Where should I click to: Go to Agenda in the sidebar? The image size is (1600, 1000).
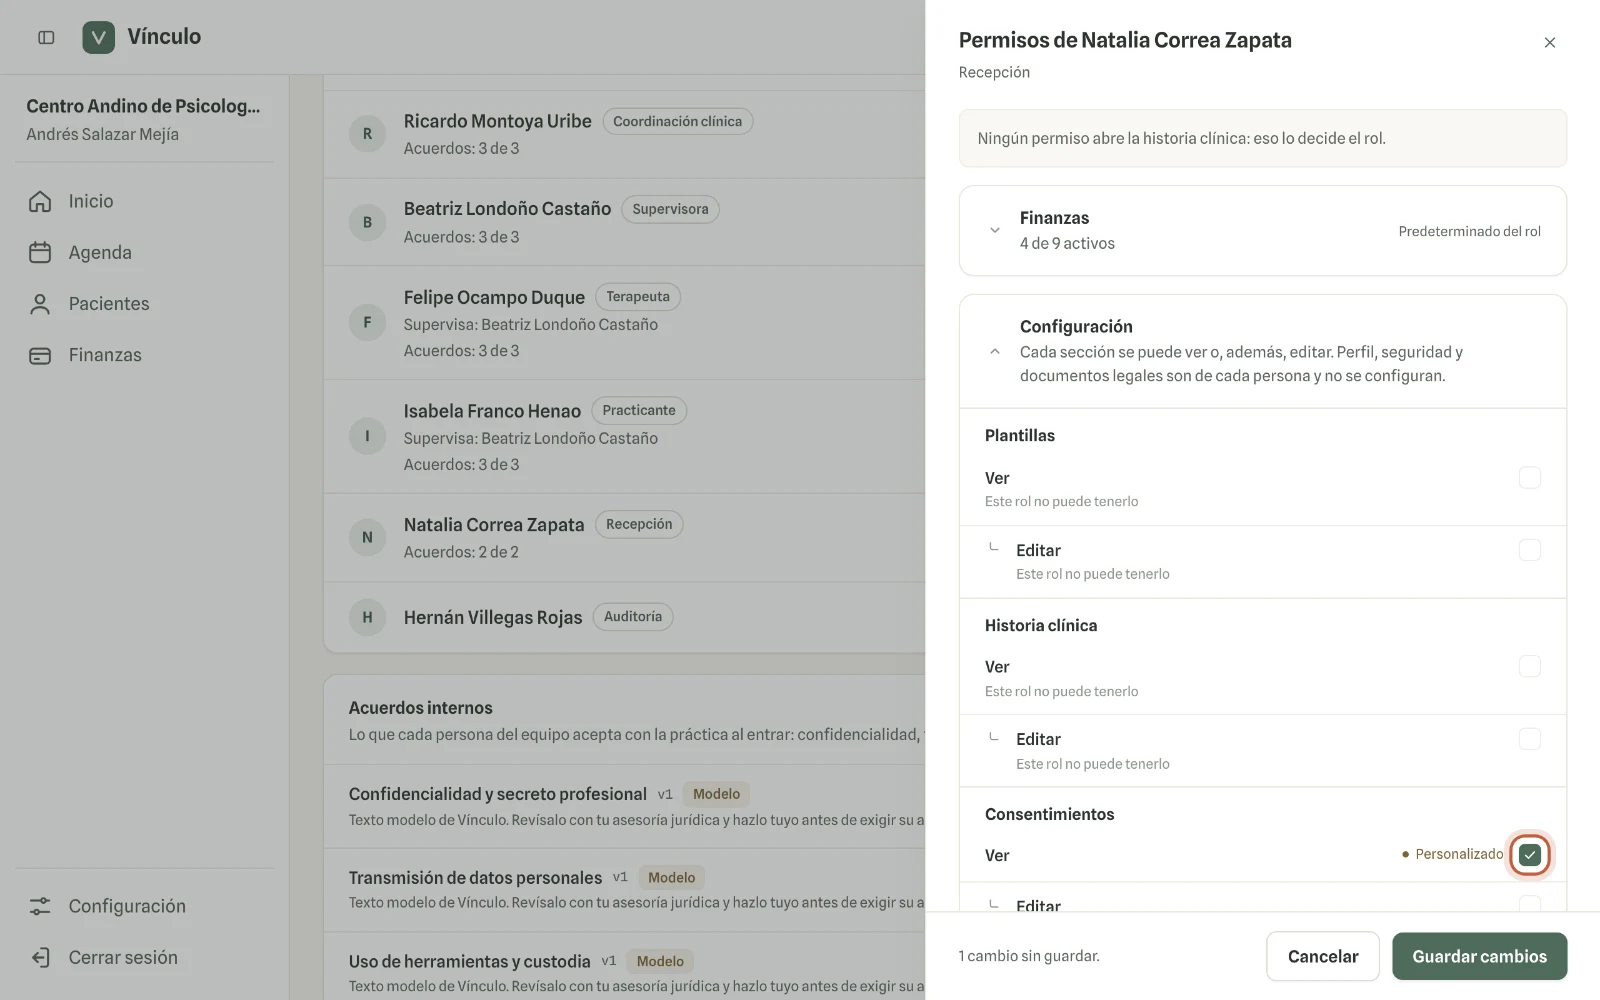click(x=144, y=252)
